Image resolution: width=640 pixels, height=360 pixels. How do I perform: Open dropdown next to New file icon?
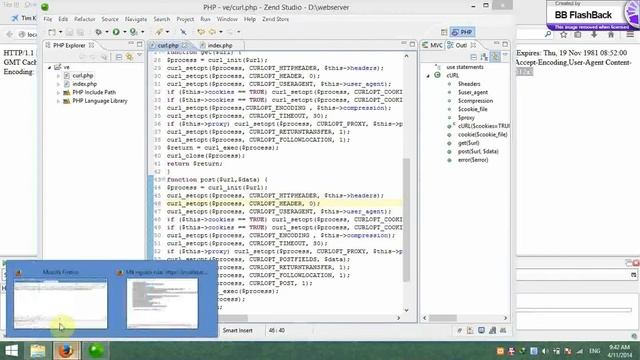tap(60, 32)
